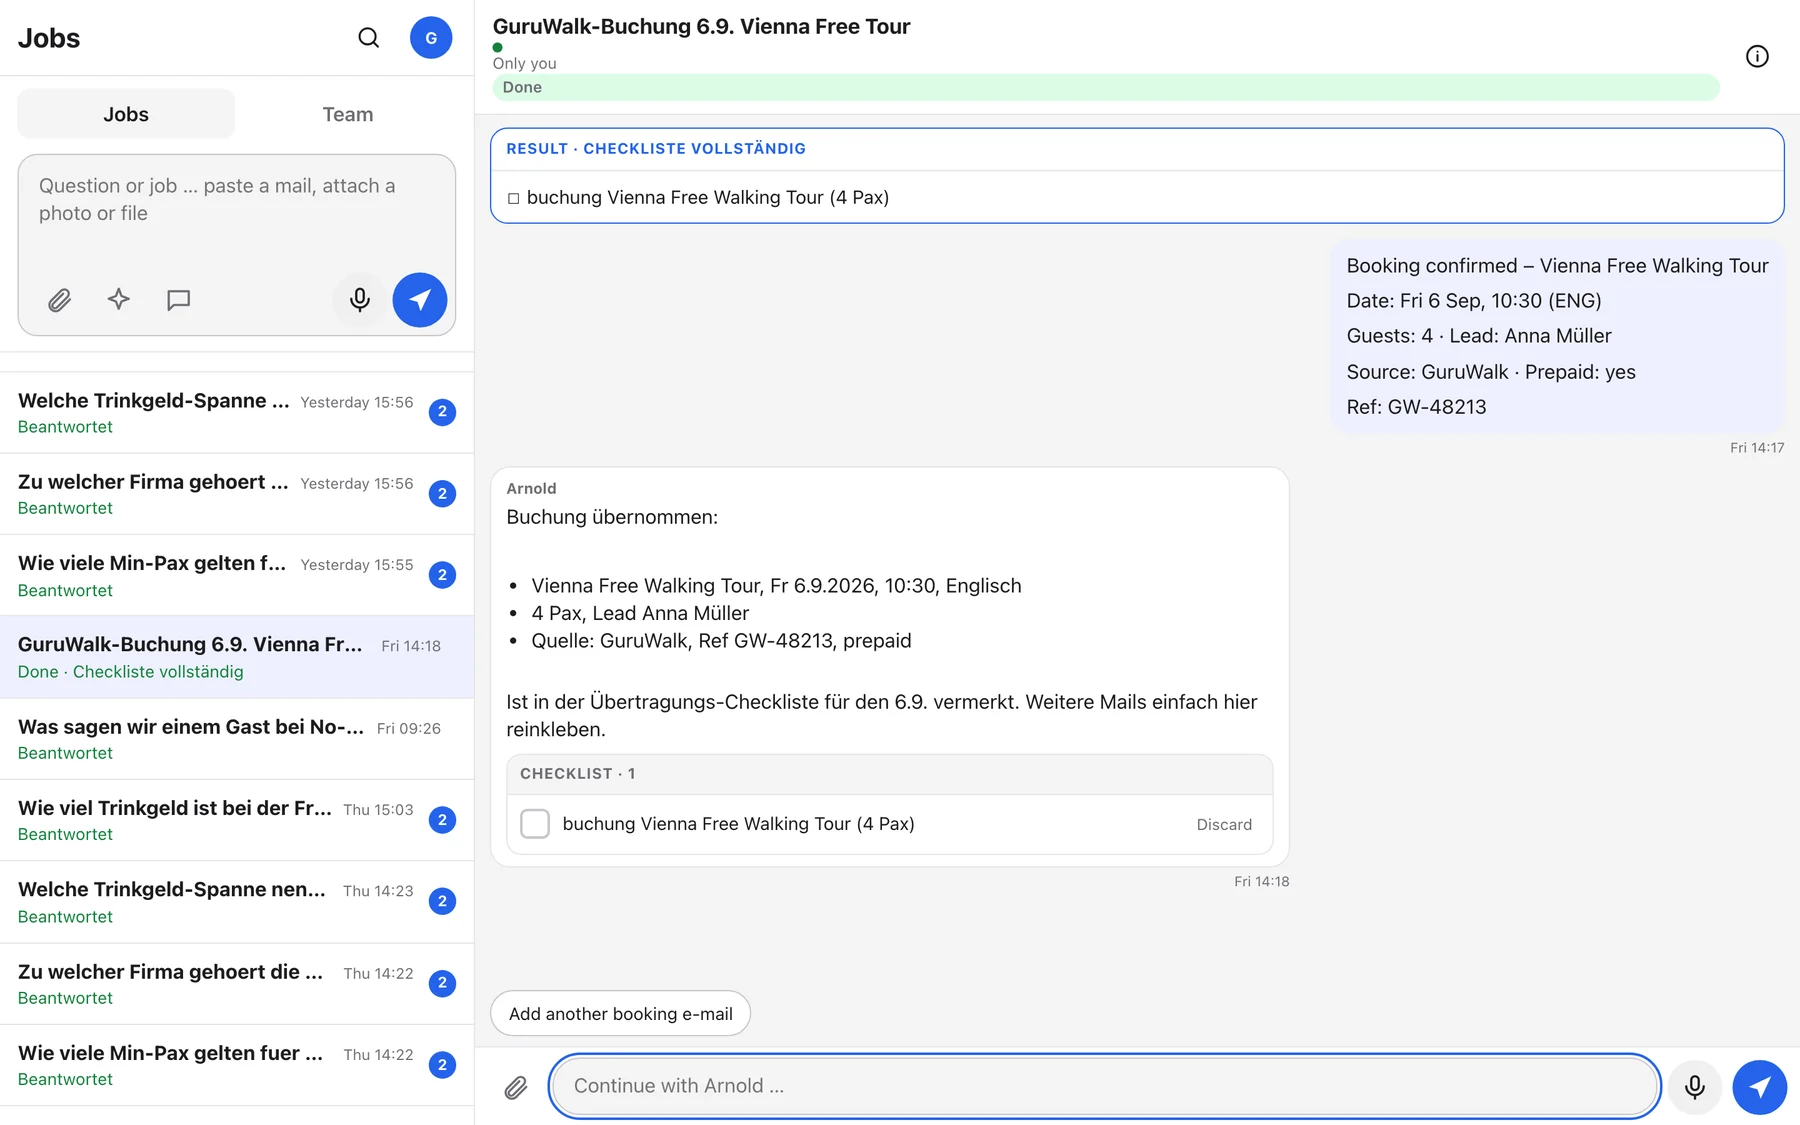The width and height of the screenshot is (1800, 1125).
Task: Click the sparkle icon in job box
Action: (119, 300)
